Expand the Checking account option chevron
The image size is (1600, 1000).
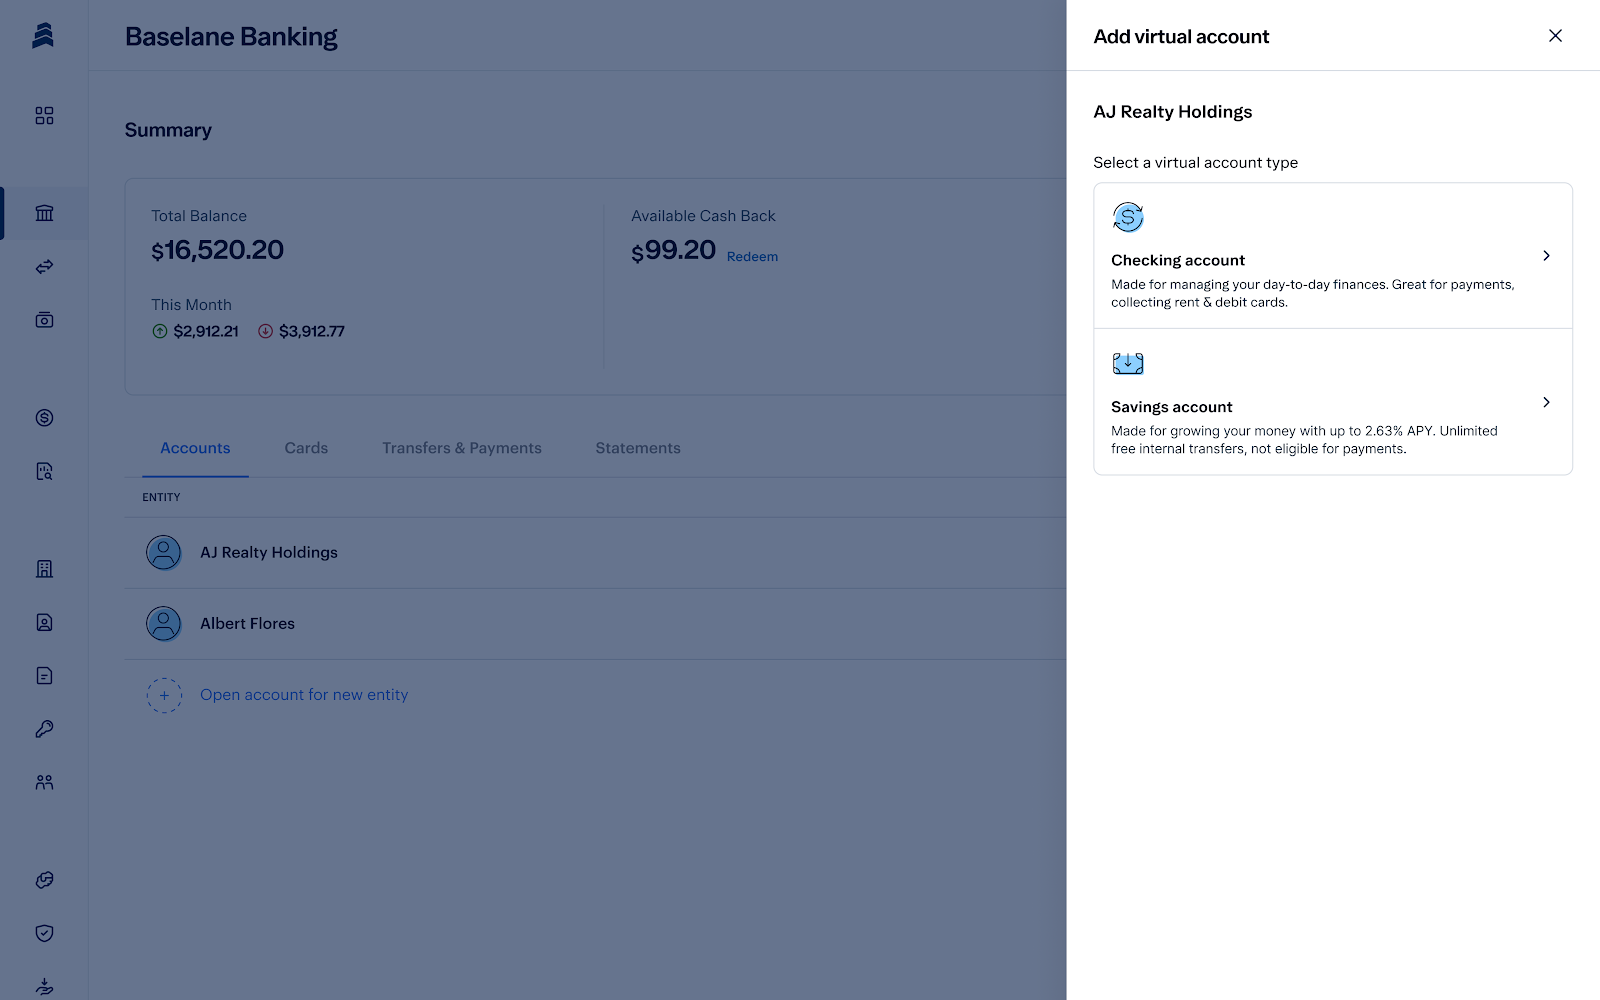[x=1546, y=256]
